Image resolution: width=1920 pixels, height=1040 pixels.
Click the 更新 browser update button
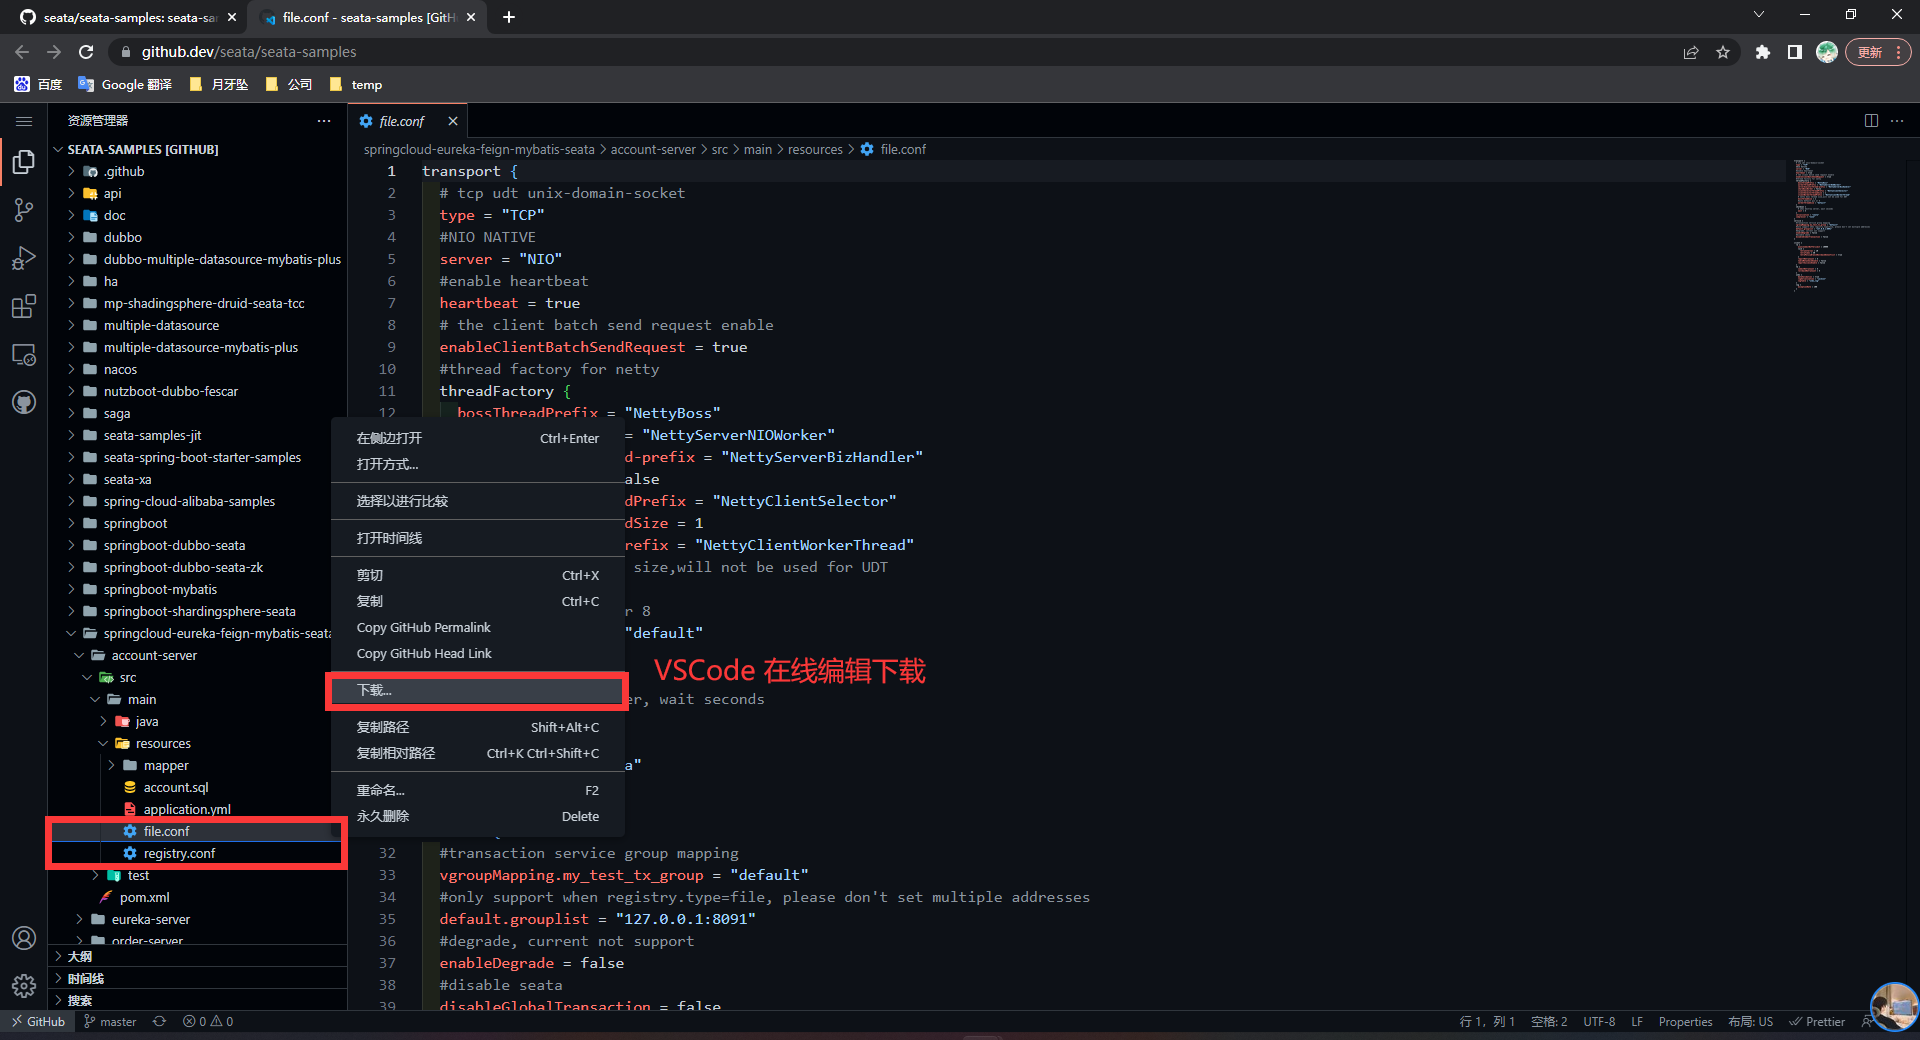coord(1878,52)
